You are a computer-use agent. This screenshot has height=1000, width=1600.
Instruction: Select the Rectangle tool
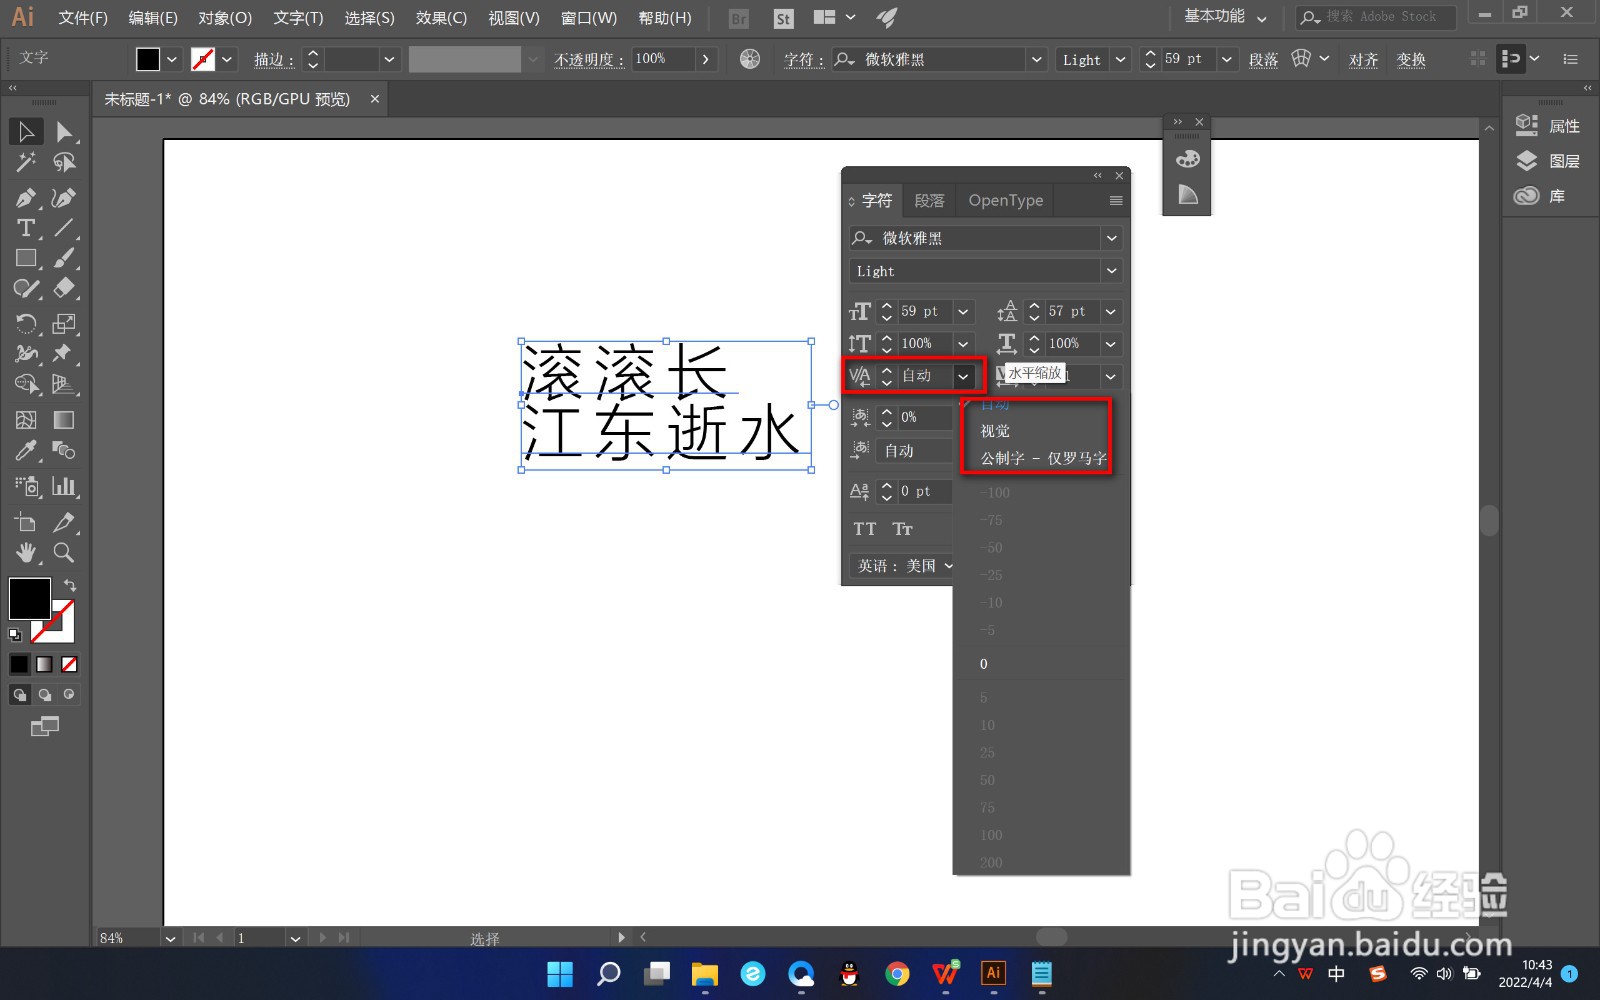coord(26,258)
